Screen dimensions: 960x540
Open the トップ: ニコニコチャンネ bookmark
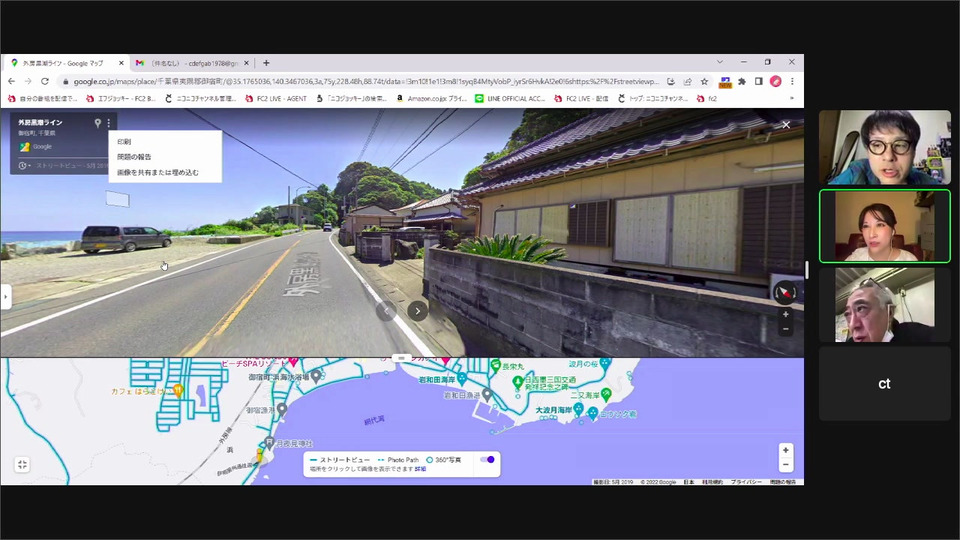[653, 98]
